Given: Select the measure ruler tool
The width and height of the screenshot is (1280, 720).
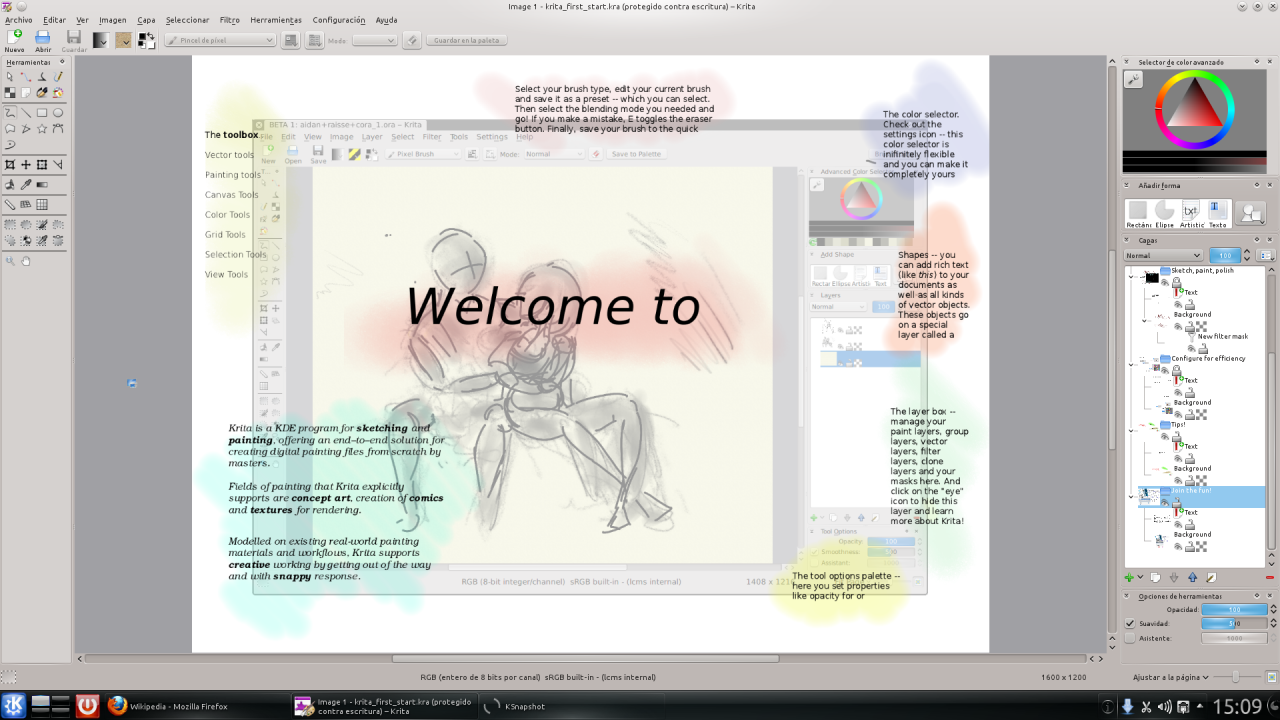Looking at the screenshot, I should point(10,204).
